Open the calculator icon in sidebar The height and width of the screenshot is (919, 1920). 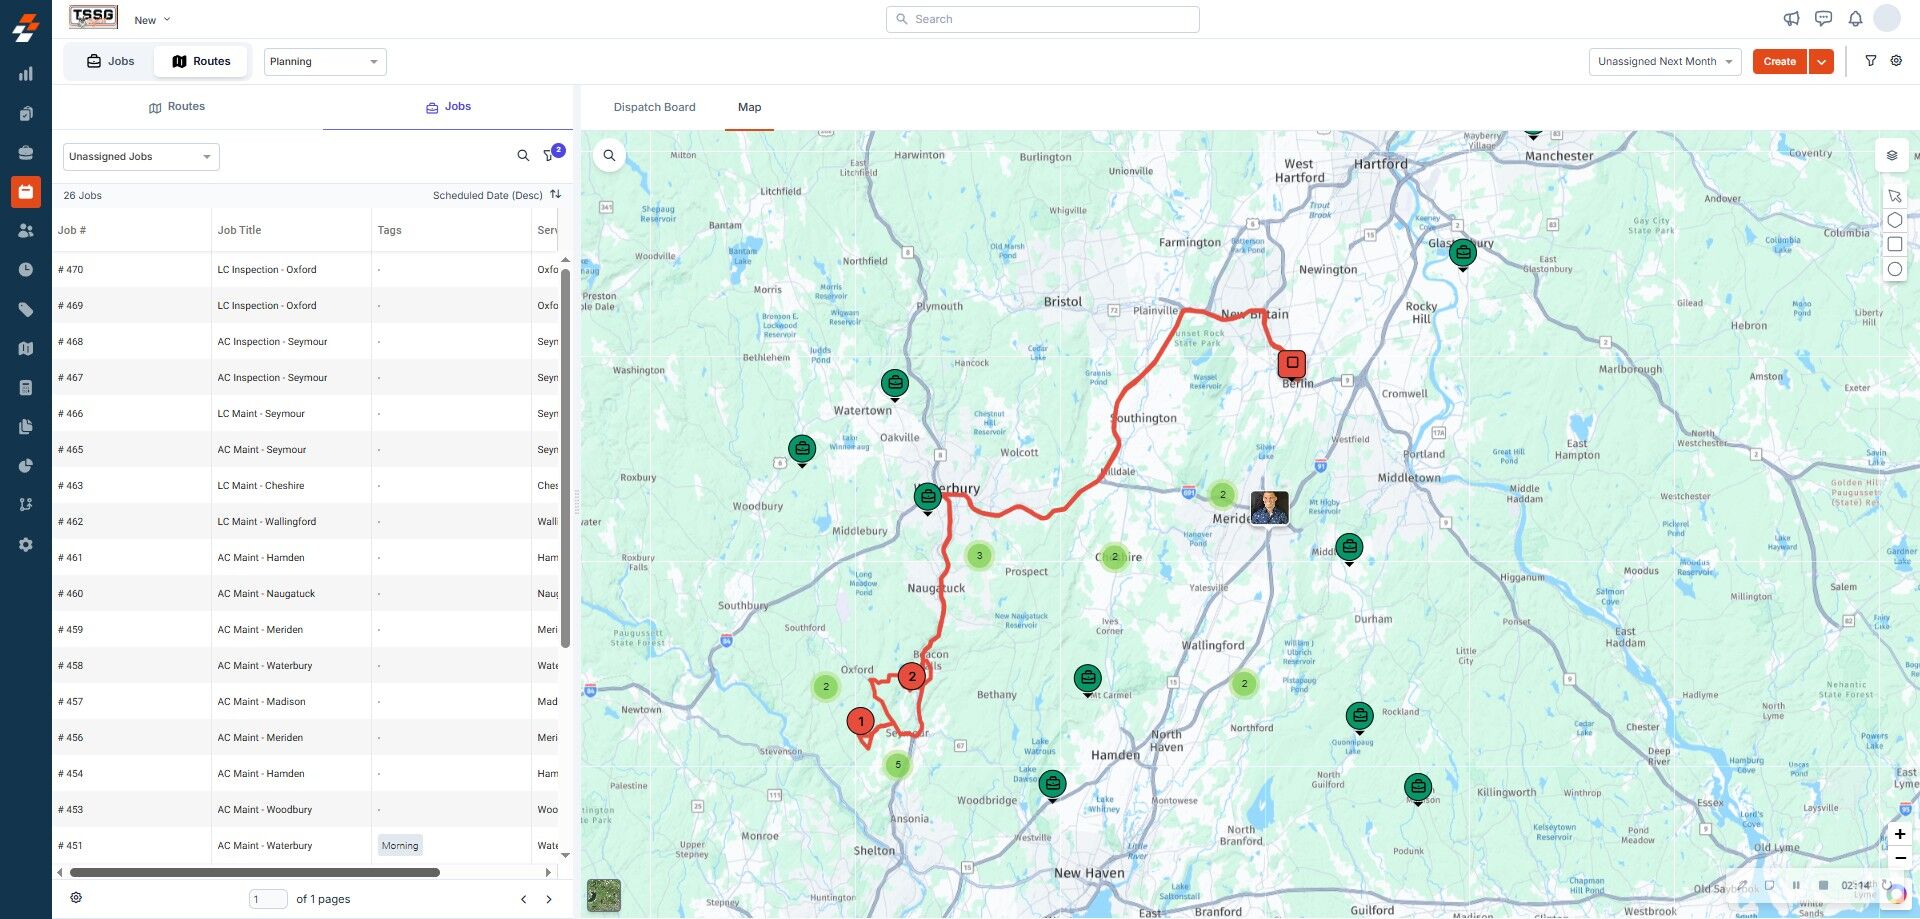(26, 387)
